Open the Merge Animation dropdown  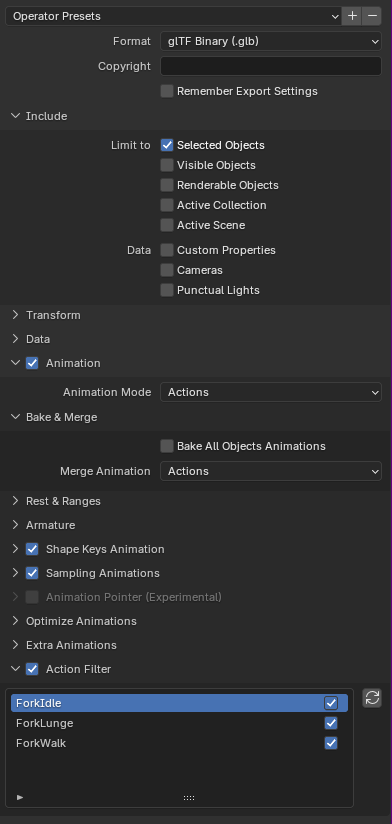click(x=271, y=471)
